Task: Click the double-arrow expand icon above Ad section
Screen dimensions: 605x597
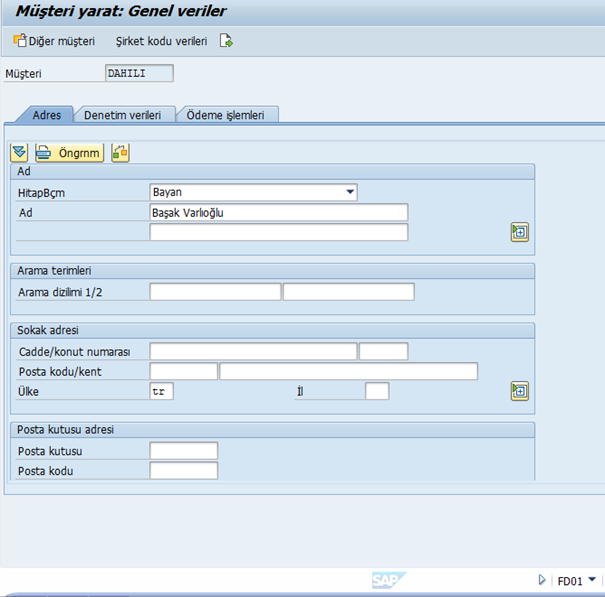Action: [19, 153]
